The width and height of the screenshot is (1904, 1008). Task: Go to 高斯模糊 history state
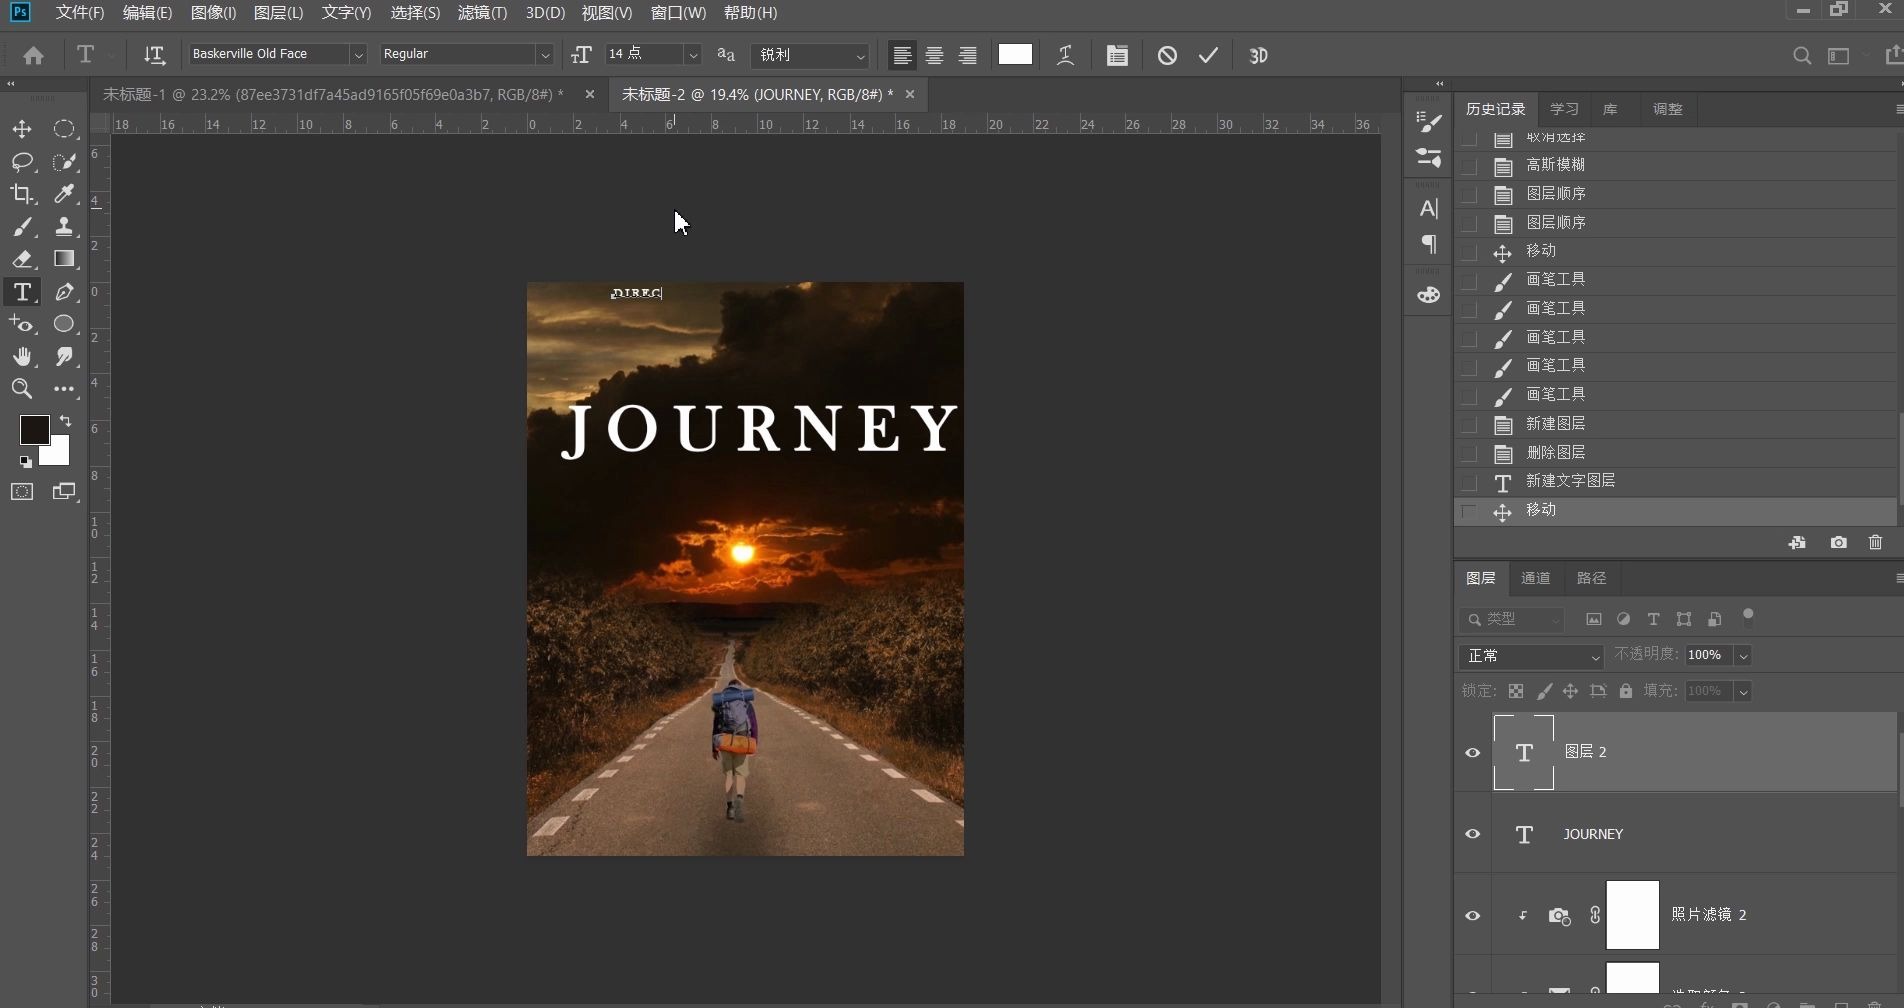[1675, 165]
